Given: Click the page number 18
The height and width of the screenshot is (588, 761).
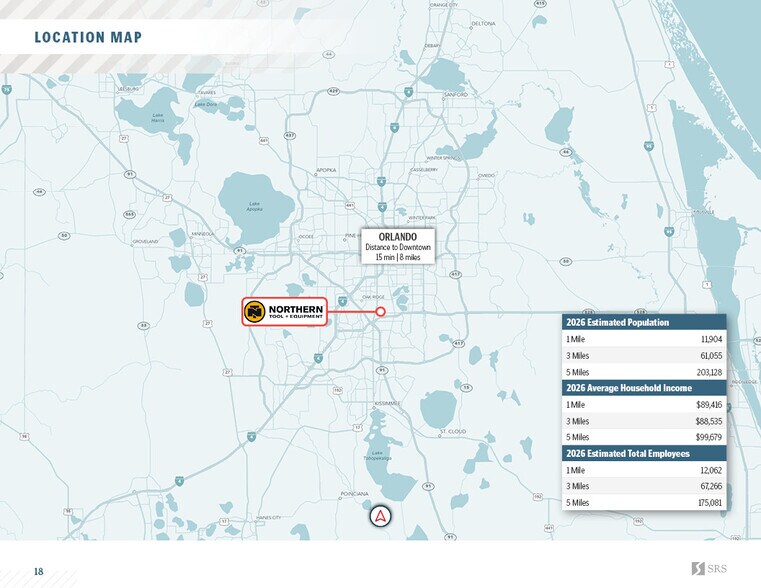Looking at the screenshot, I should click(x=38, y=571).
